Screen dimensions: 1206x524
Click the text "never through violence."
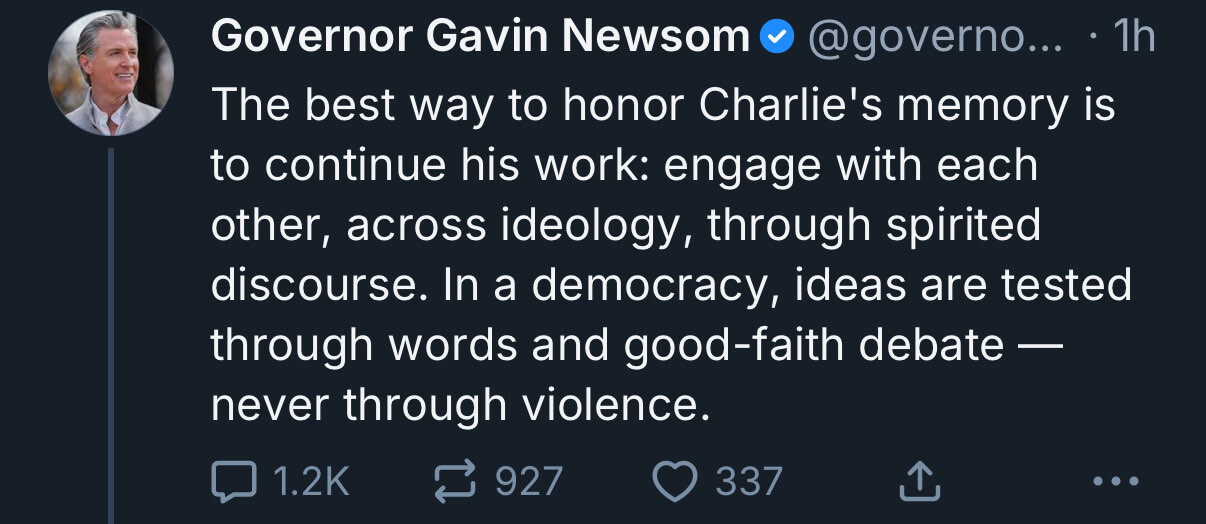(454, 404)
